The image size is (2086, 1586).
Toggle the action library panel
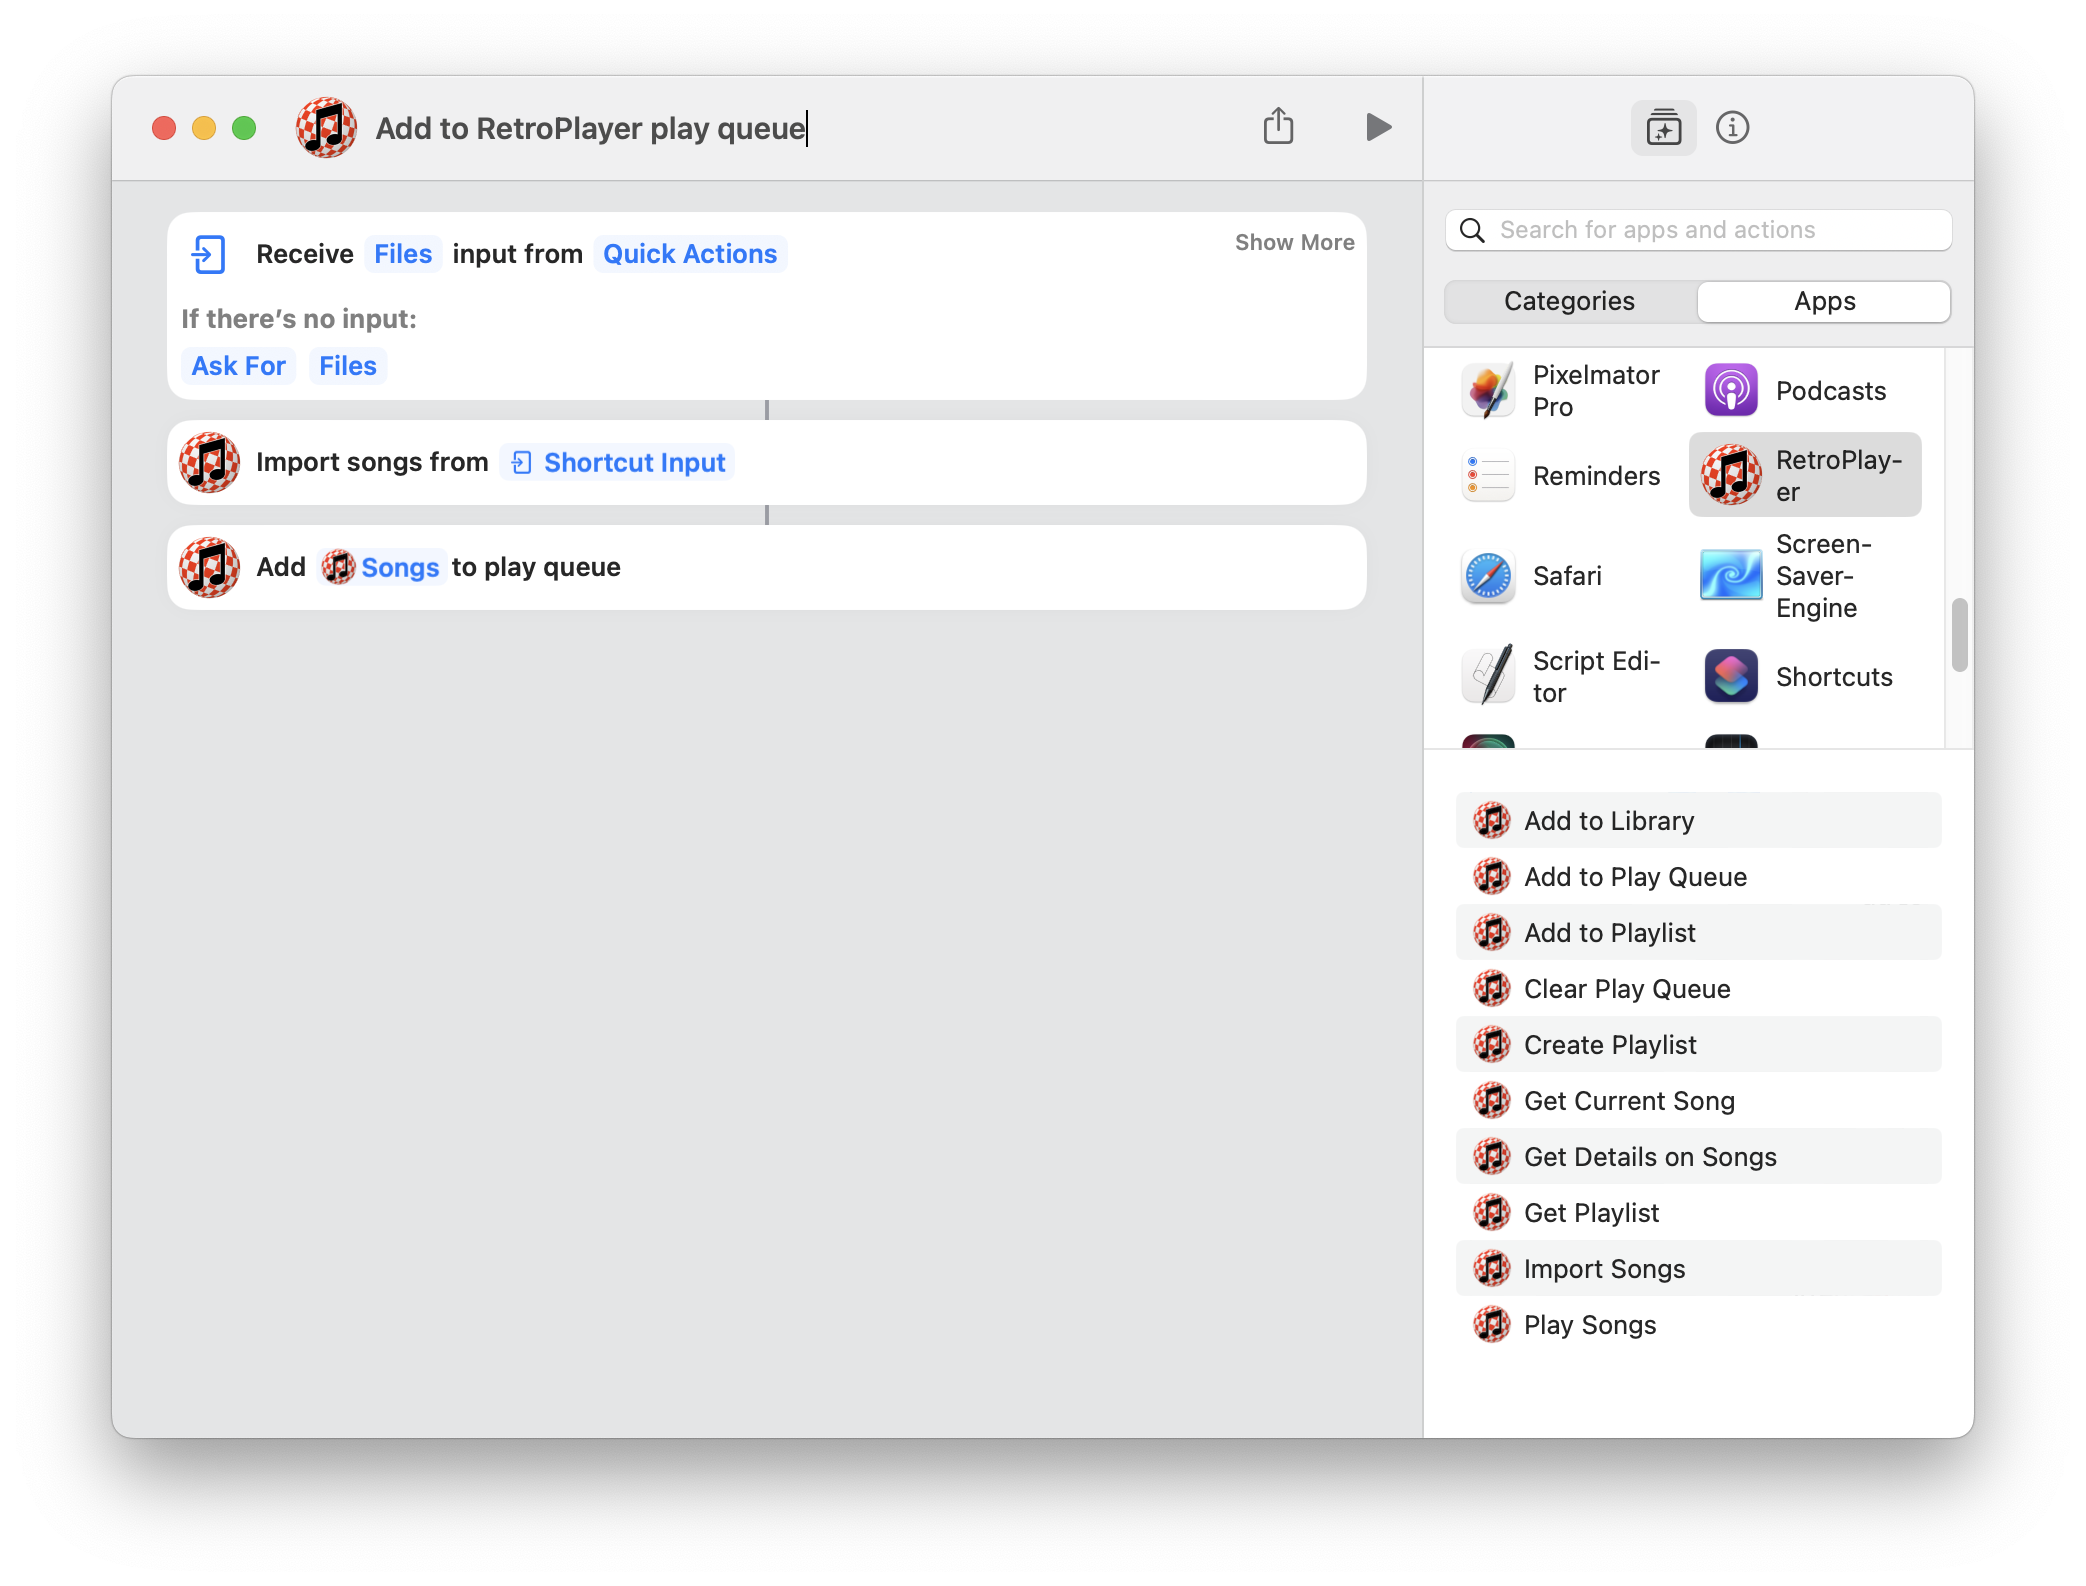1662,127
